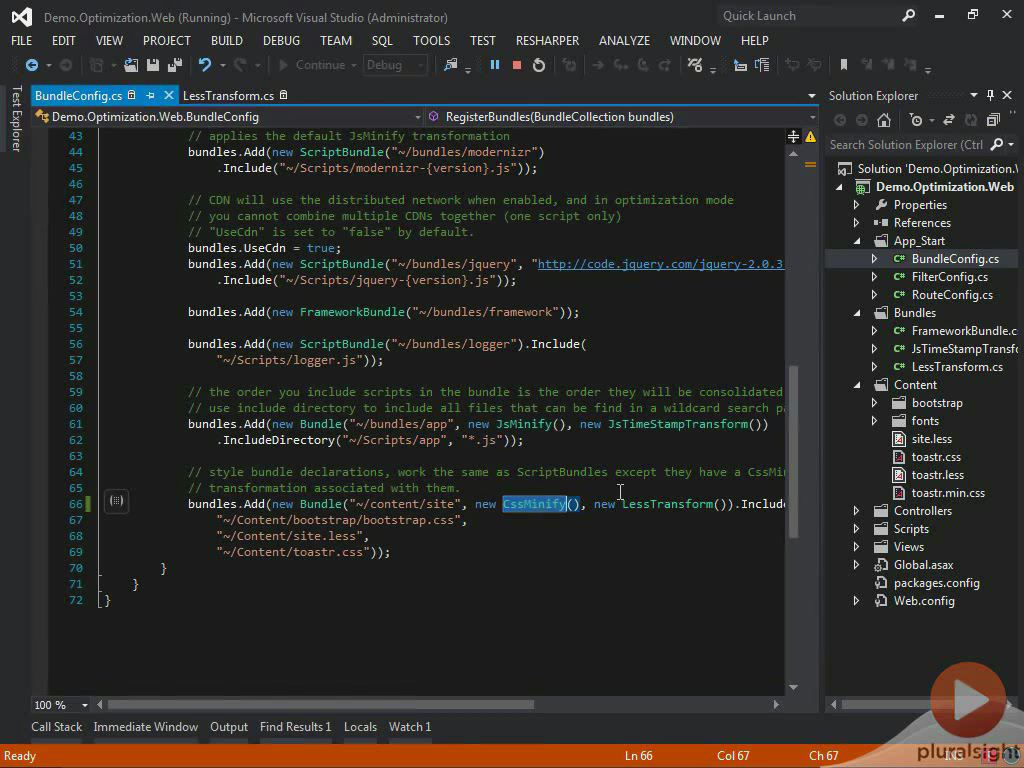Click the editor horizontal scrollbar thumb
Image resolution: width=1024 pixels, height=768 pixels.
tap(320, 704)
